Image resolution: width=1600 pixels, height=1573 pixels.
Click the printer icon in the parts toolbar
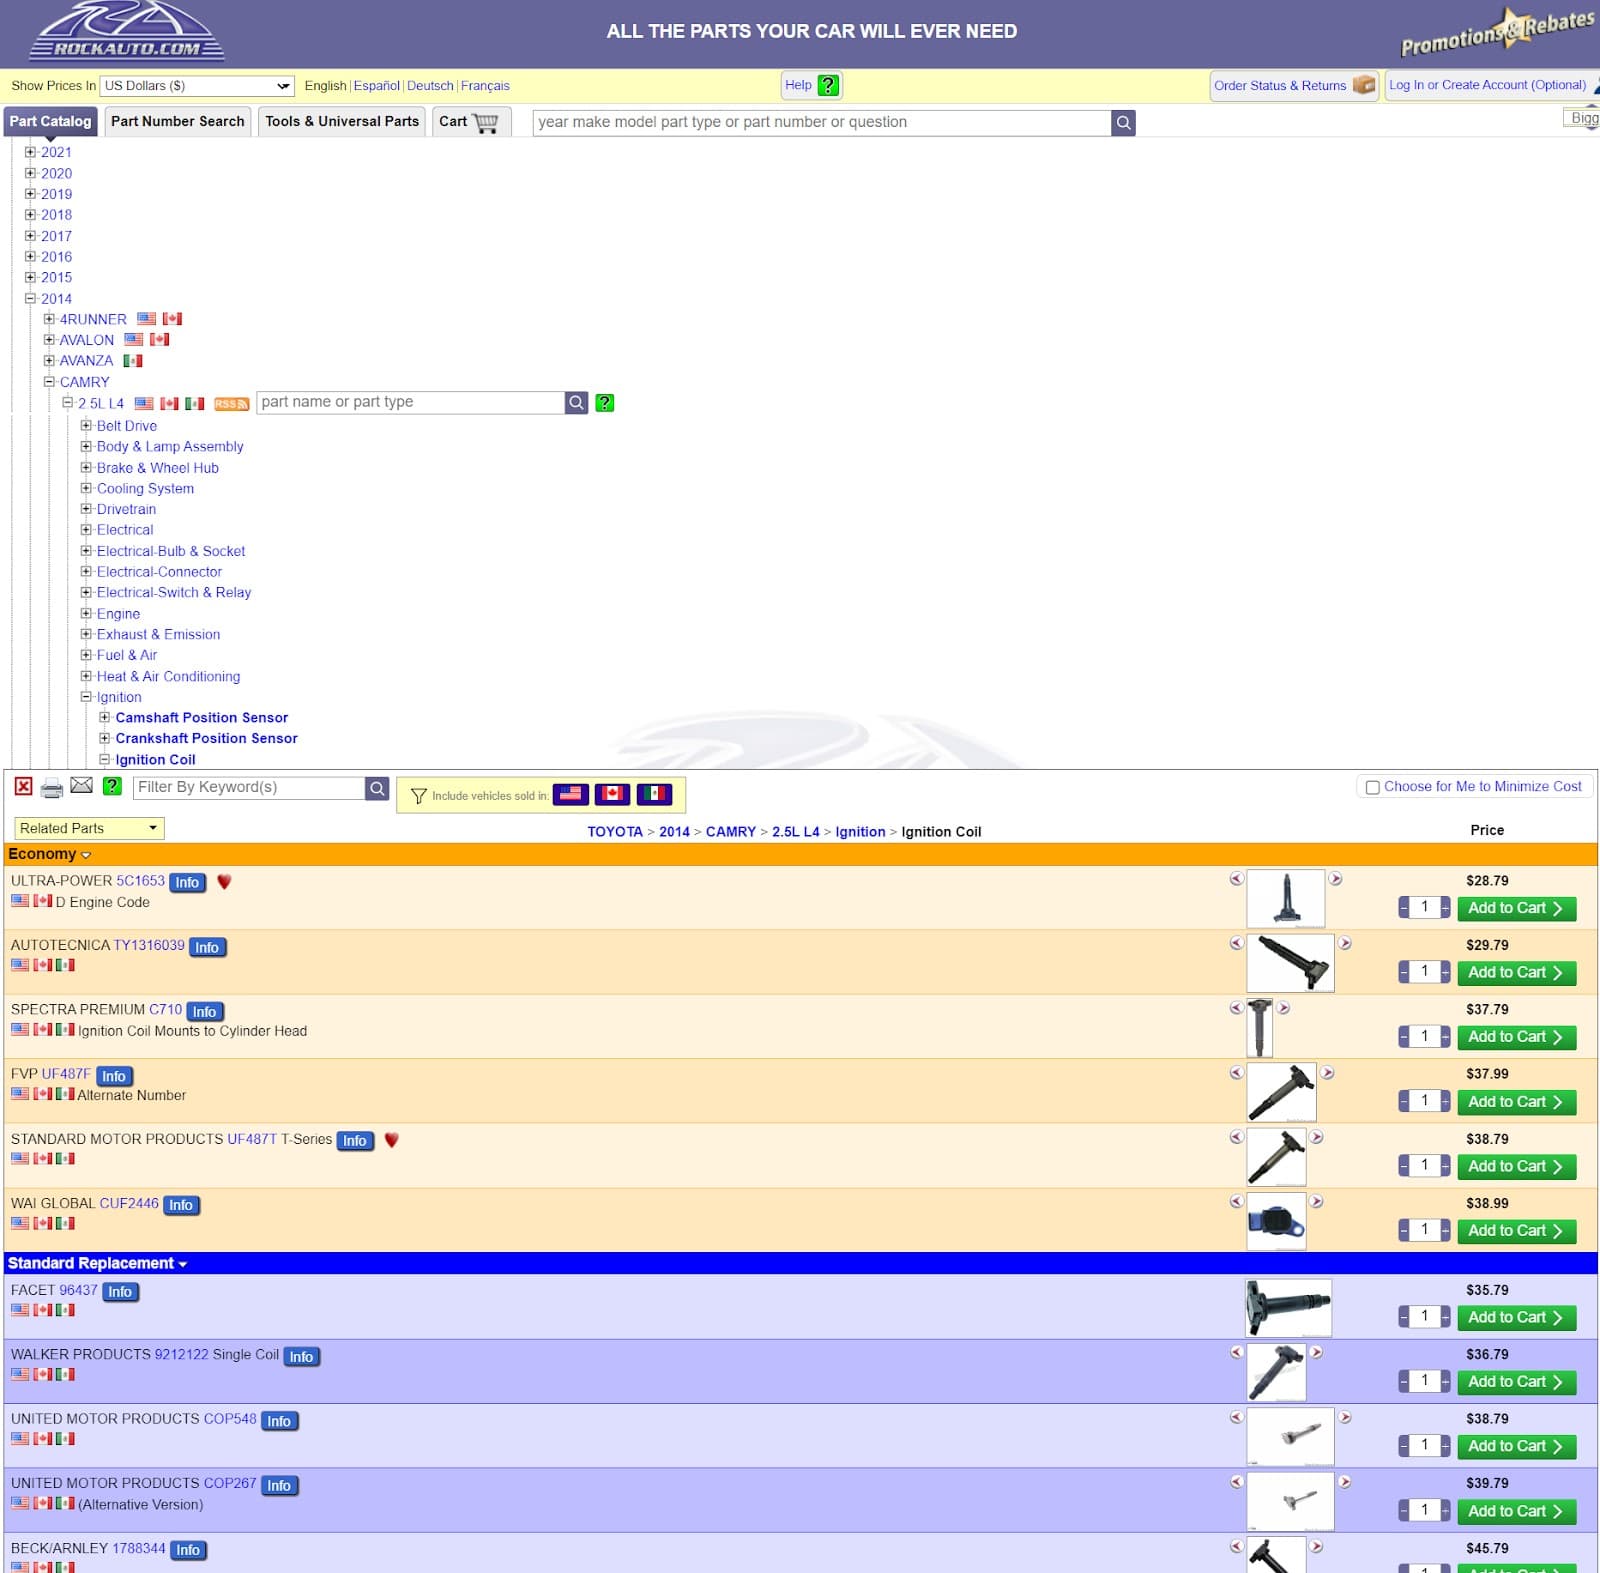pyautogui.click(x=52, y=788)
